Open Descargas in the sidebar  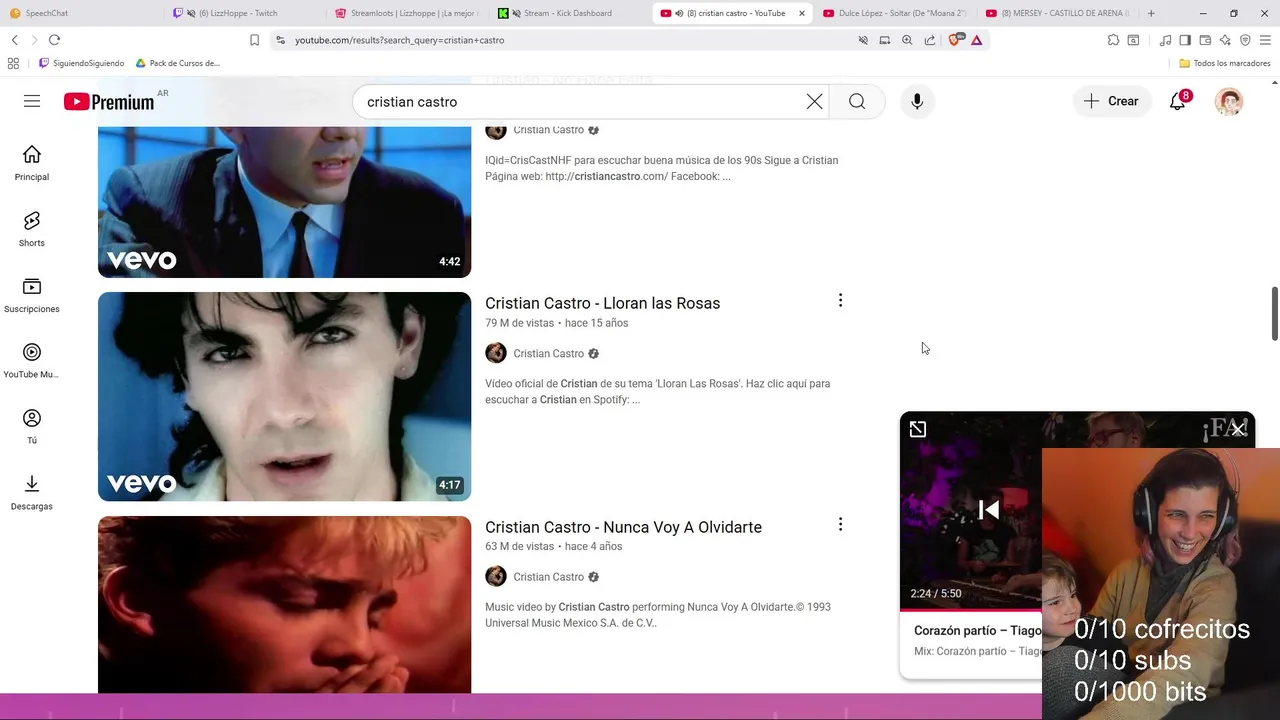click(32, 492)
